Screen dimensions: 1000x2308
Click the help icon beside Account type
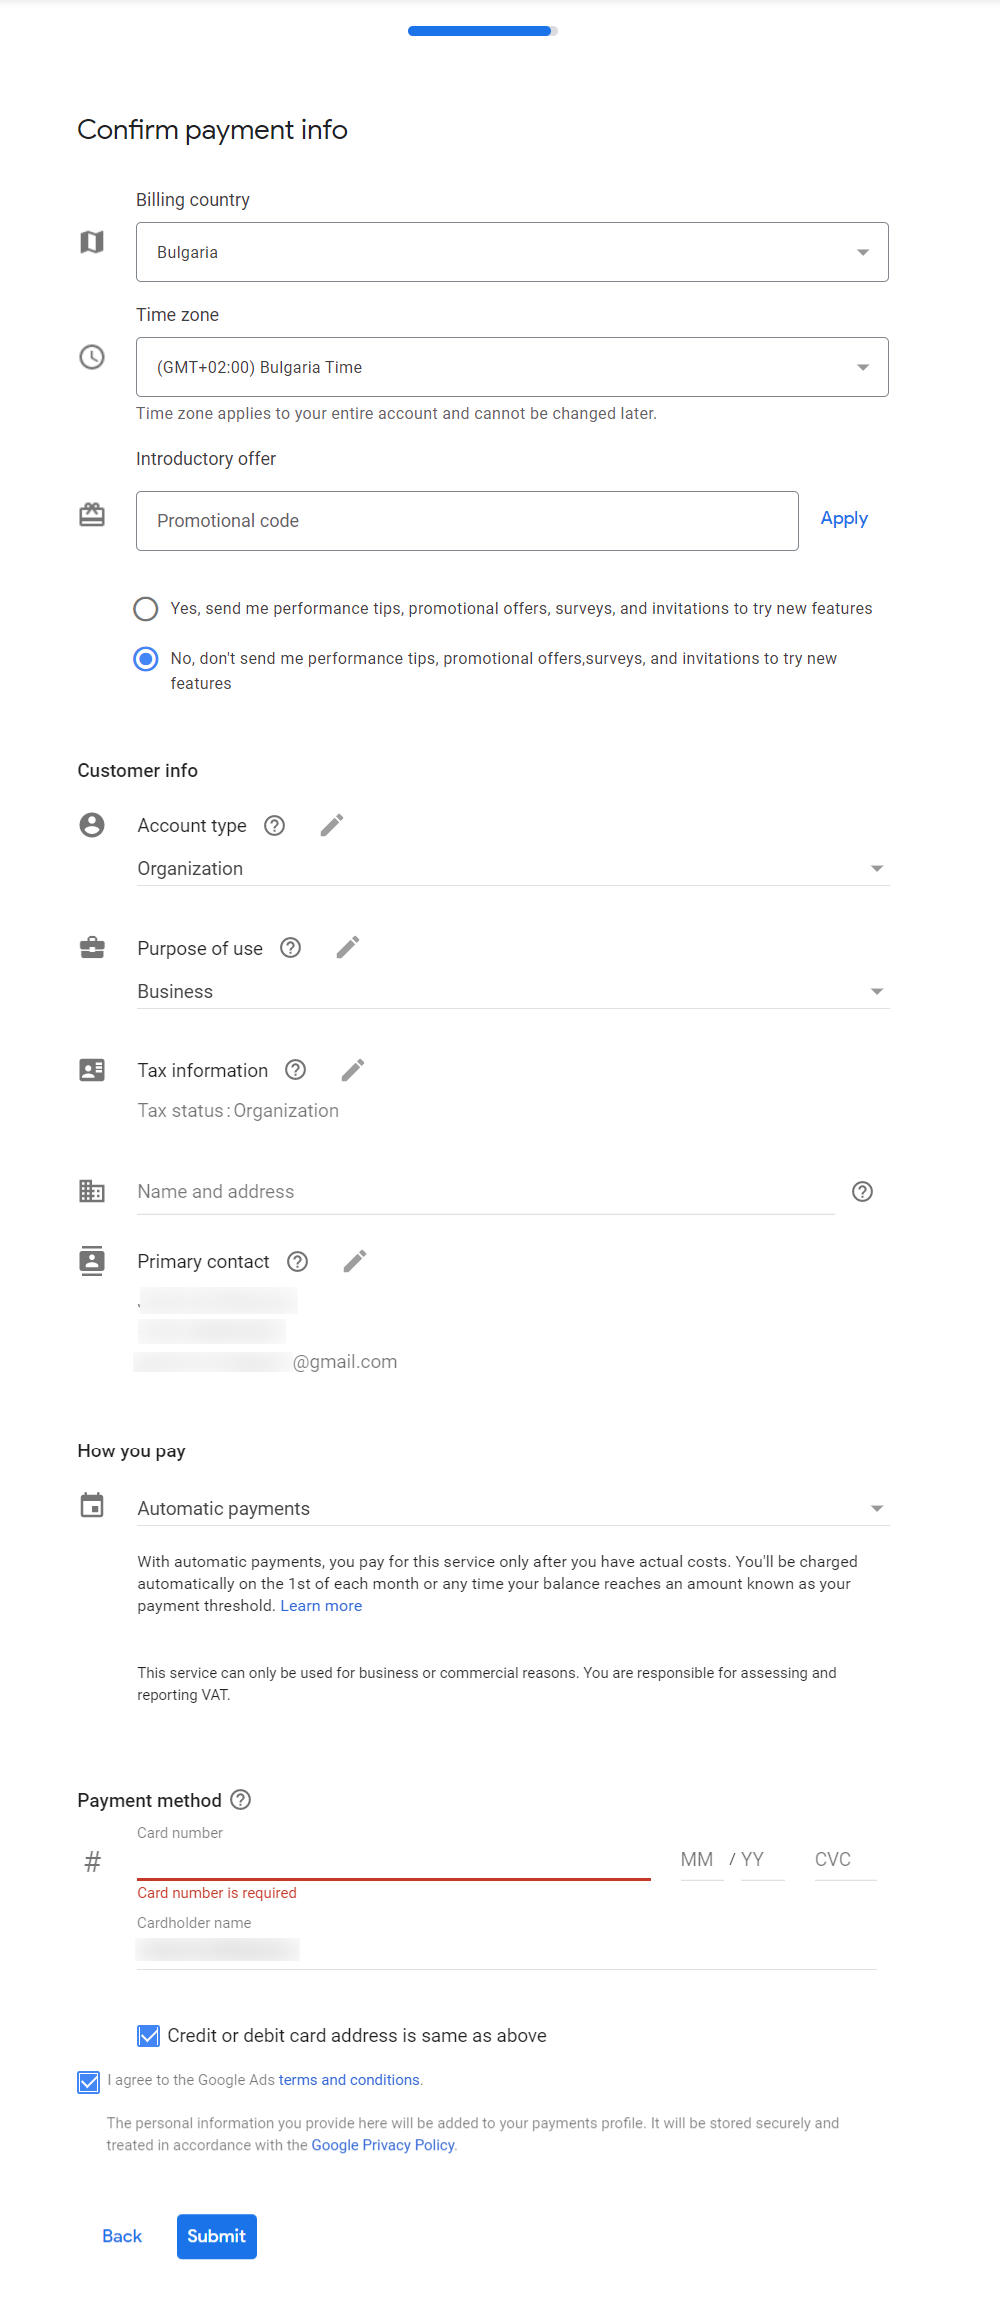[x=275, y=825]
